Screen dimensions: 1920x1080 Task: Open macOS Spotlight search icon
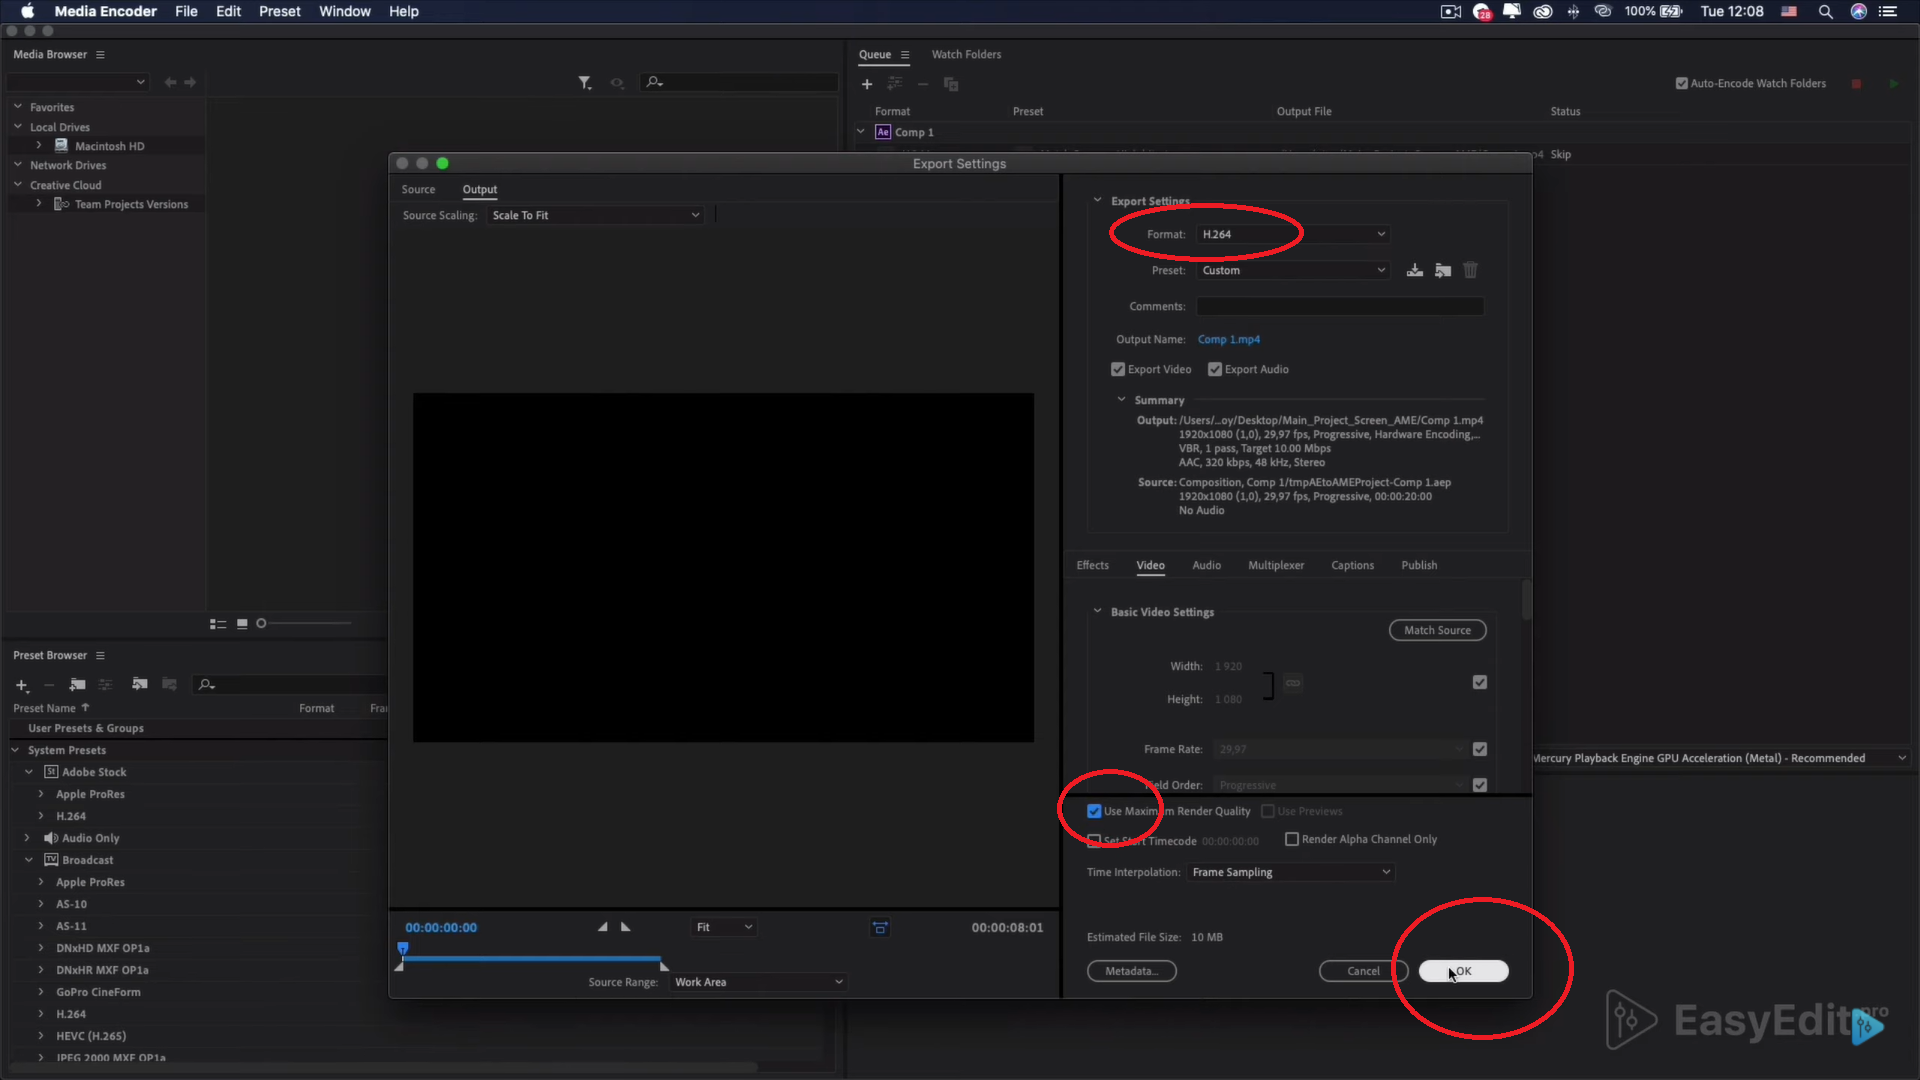click(1826, 12)
